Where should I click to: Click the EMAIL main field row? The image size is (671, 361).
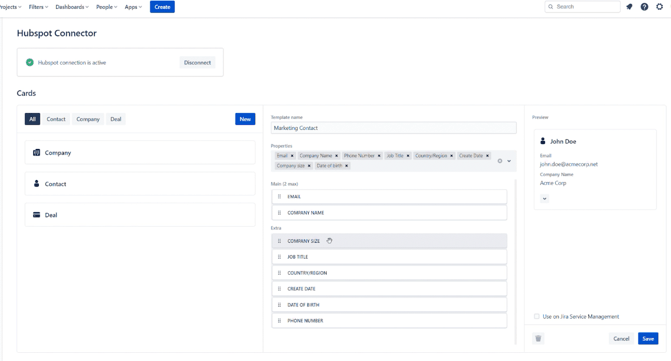389,197
